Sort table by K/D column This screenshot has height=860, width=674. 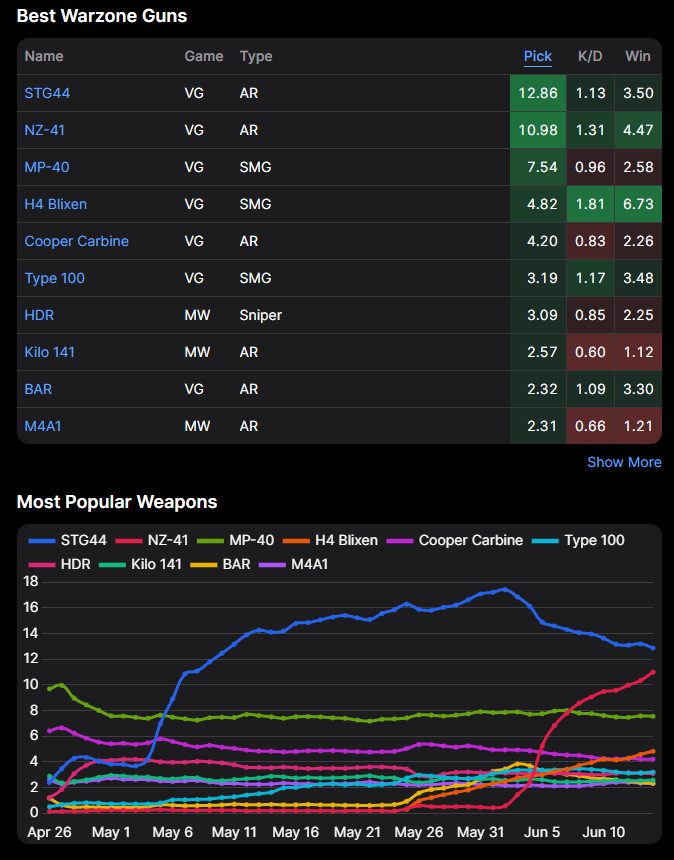589,56
